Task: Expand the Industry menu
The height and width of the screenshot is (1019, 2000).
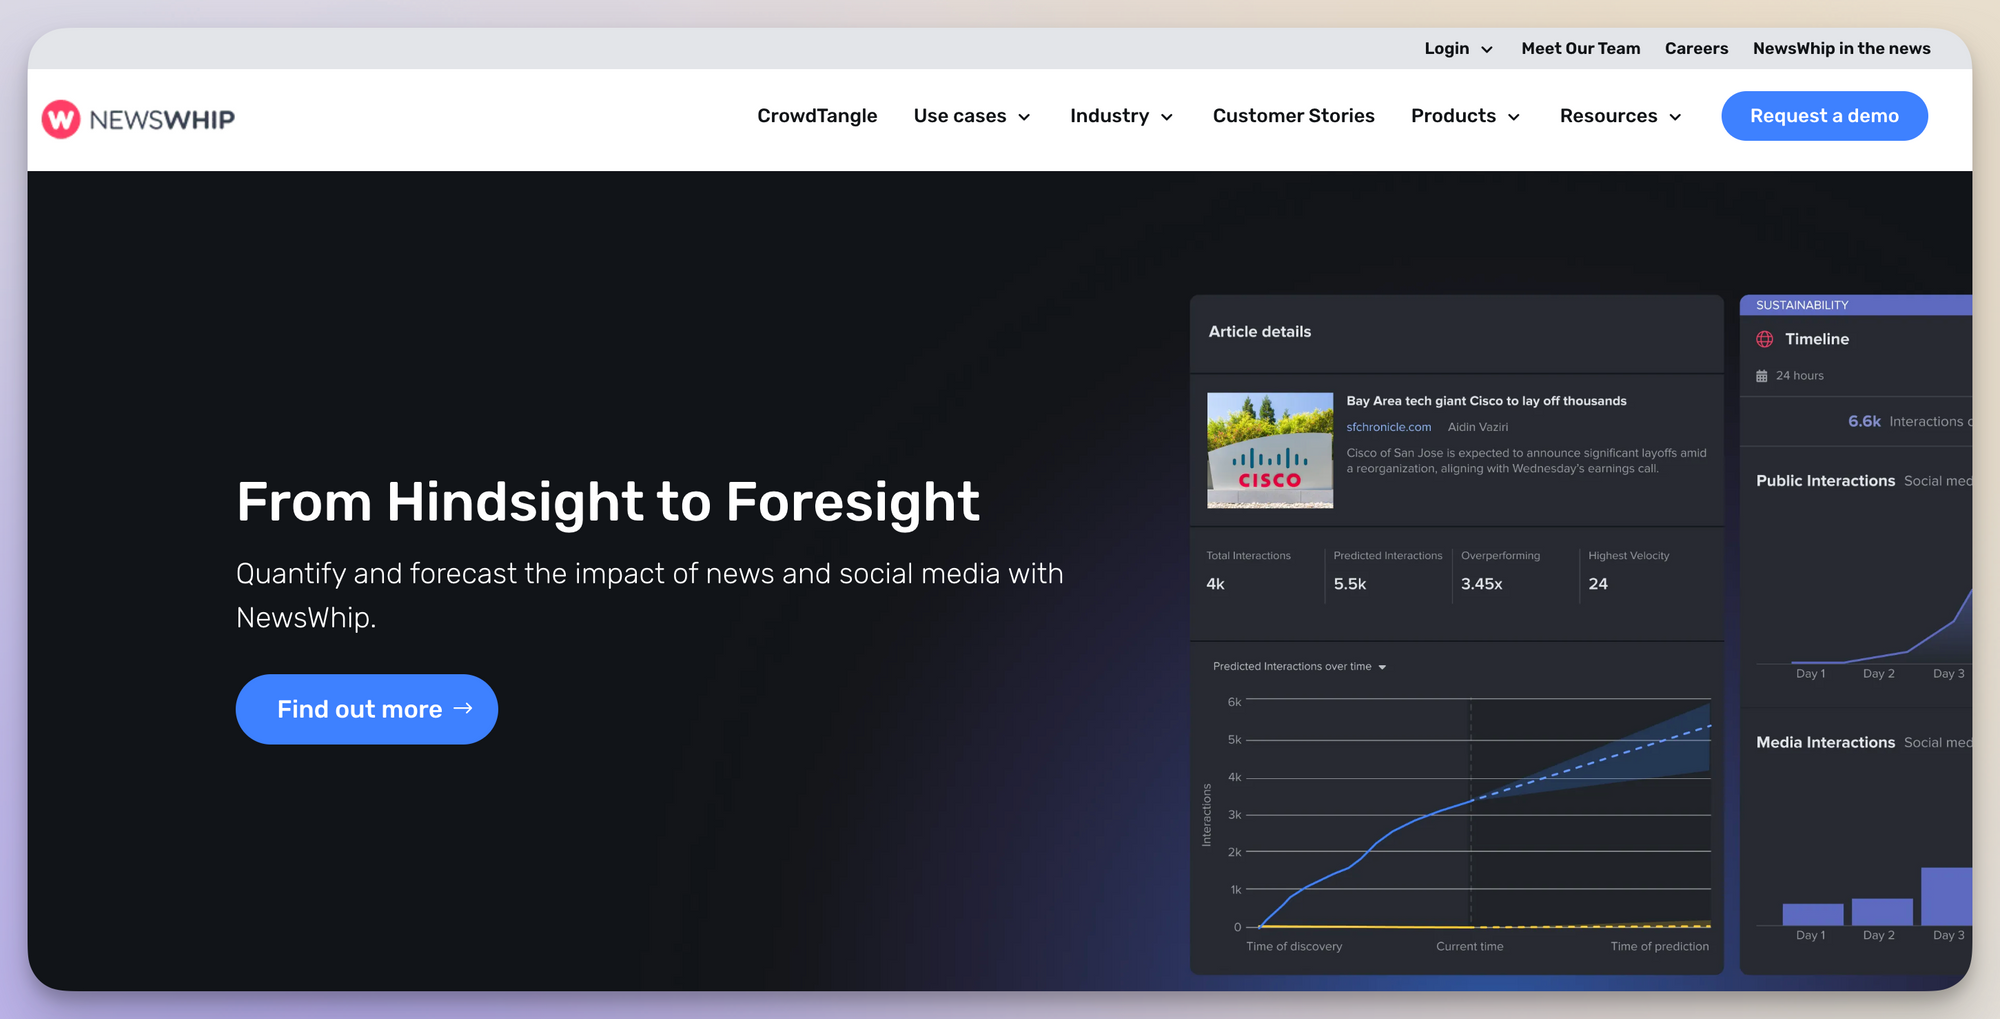Action: [1121, 116]
